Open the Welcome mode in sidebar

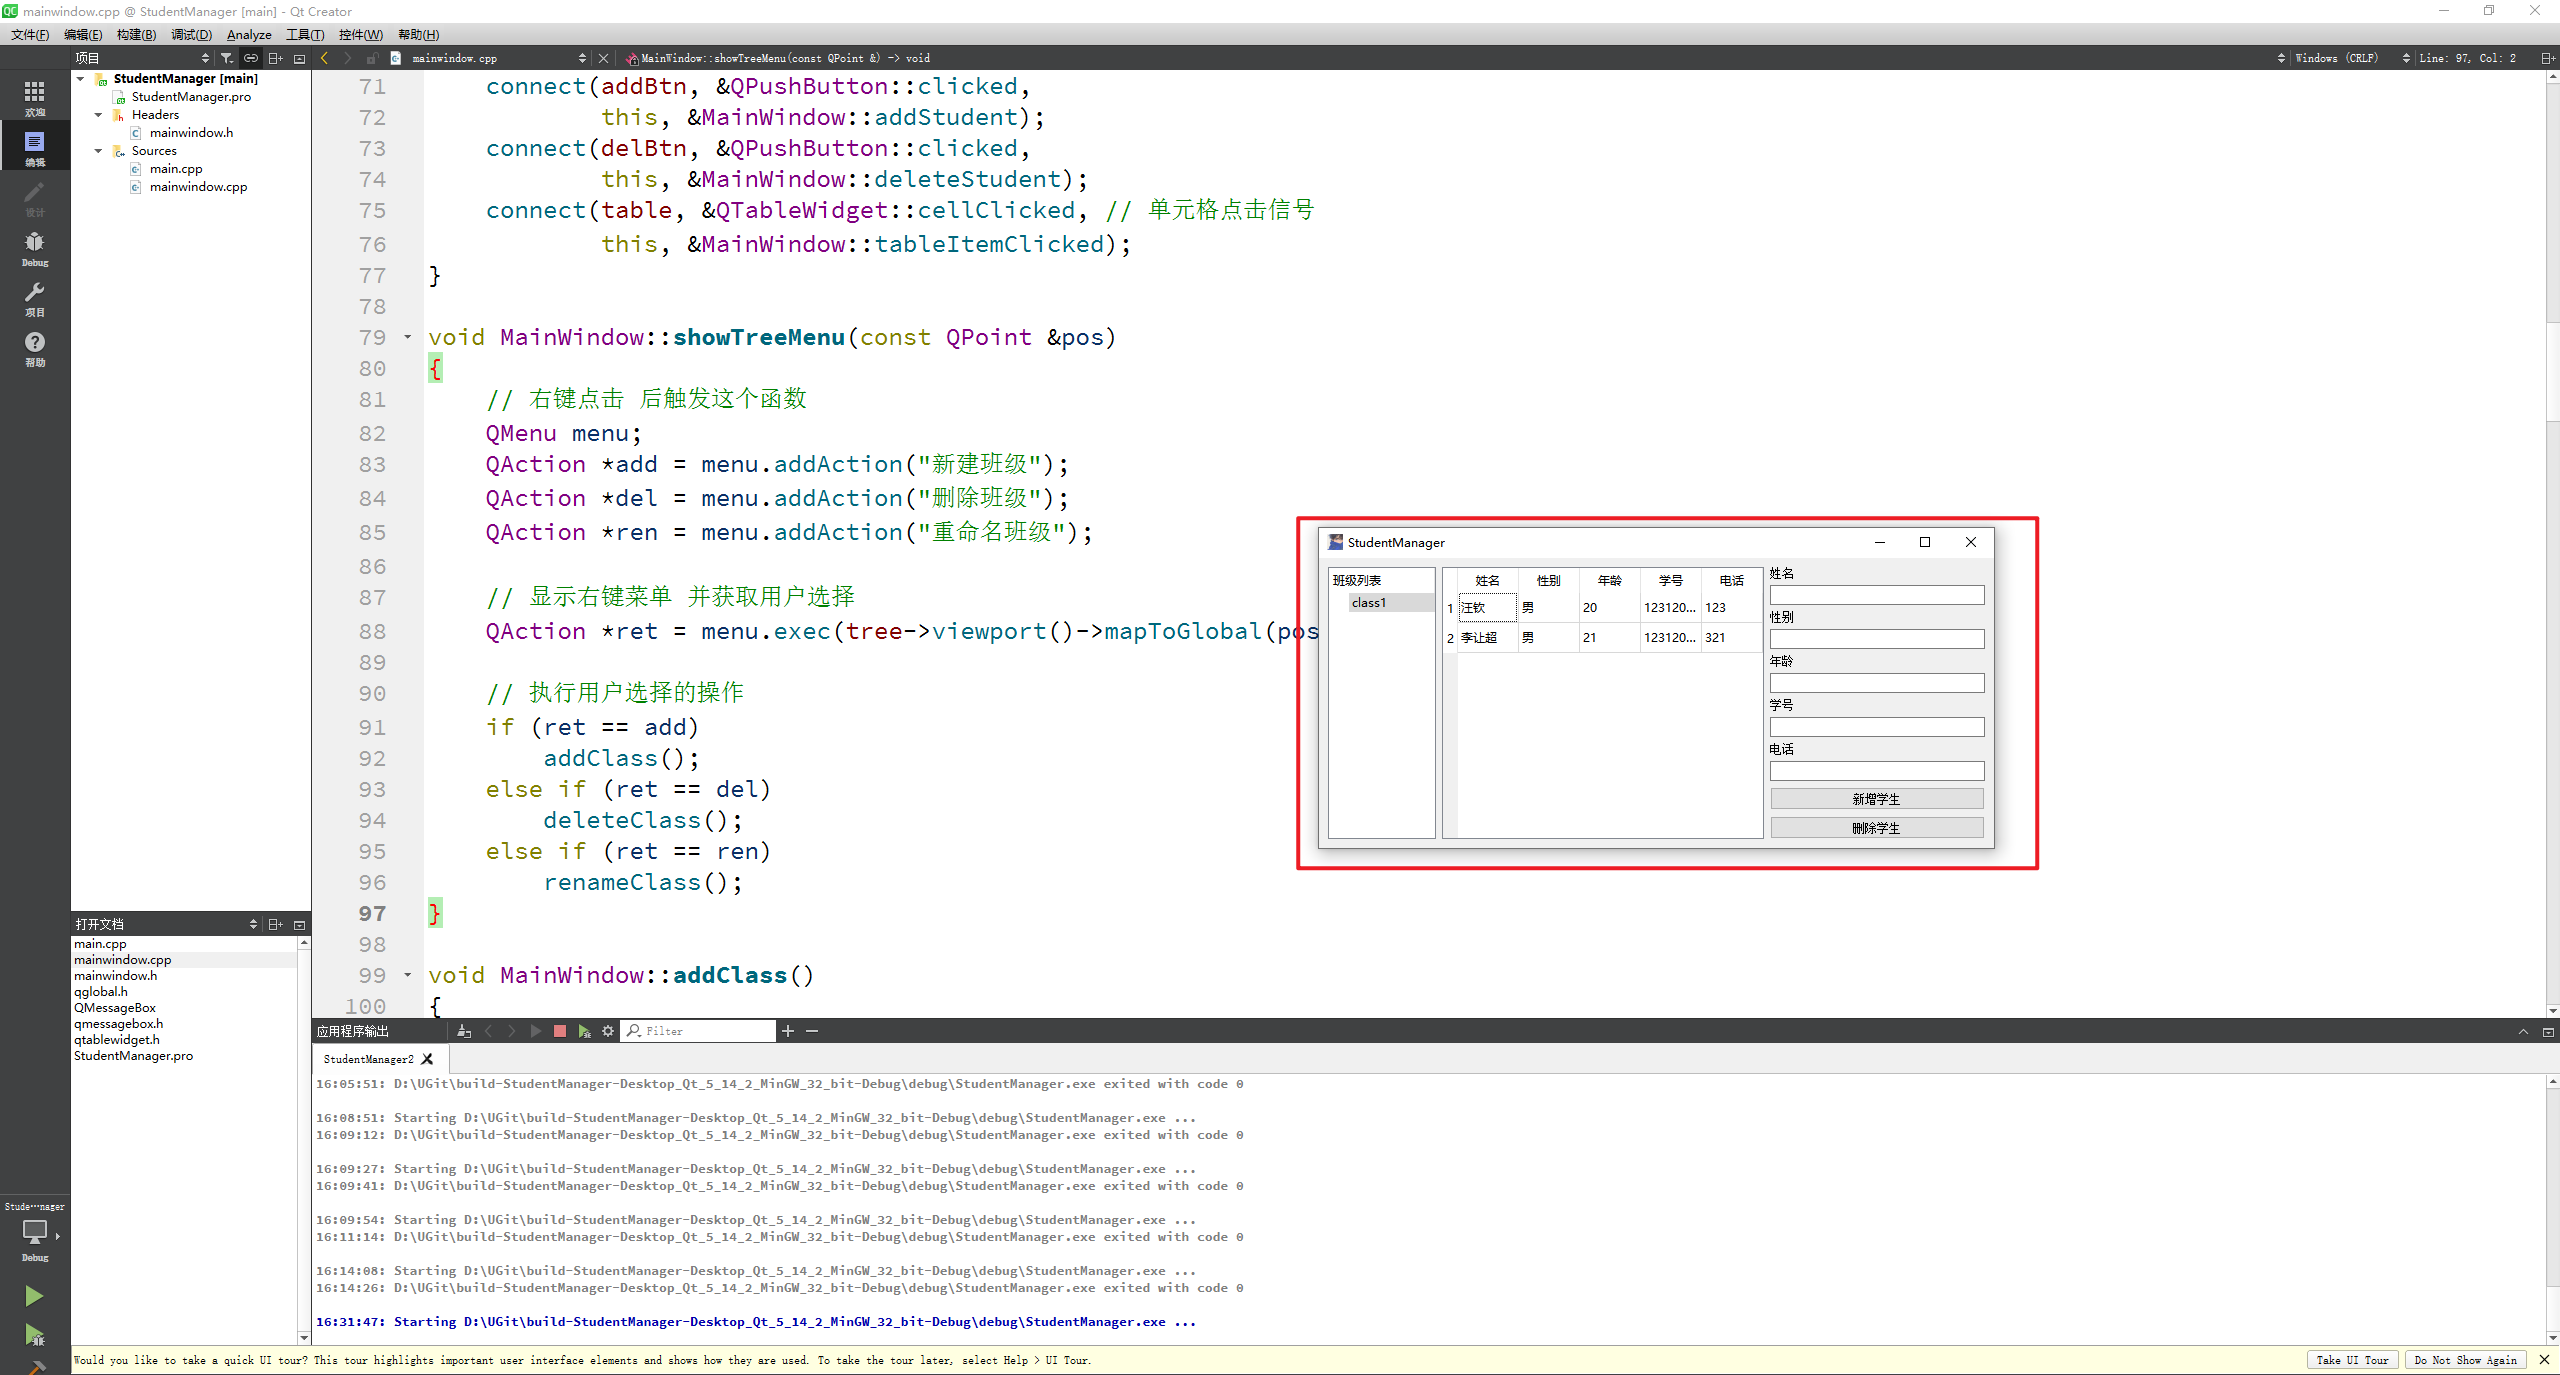[34, 97]
